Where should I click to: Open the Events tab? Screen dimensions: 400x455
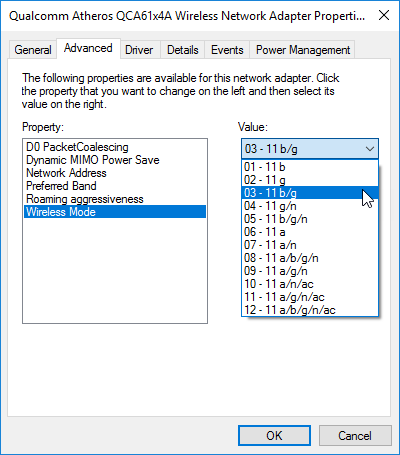pos(227,50)
